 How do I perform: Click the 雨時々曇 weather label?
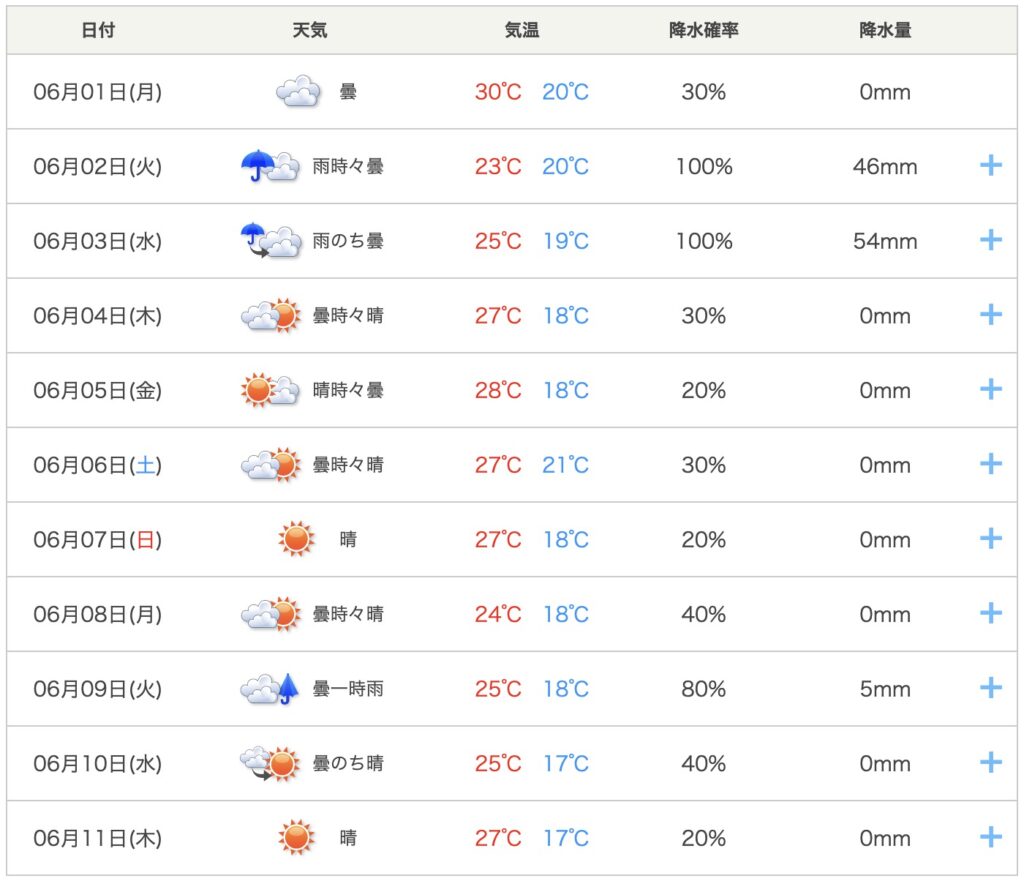[347, 166]
